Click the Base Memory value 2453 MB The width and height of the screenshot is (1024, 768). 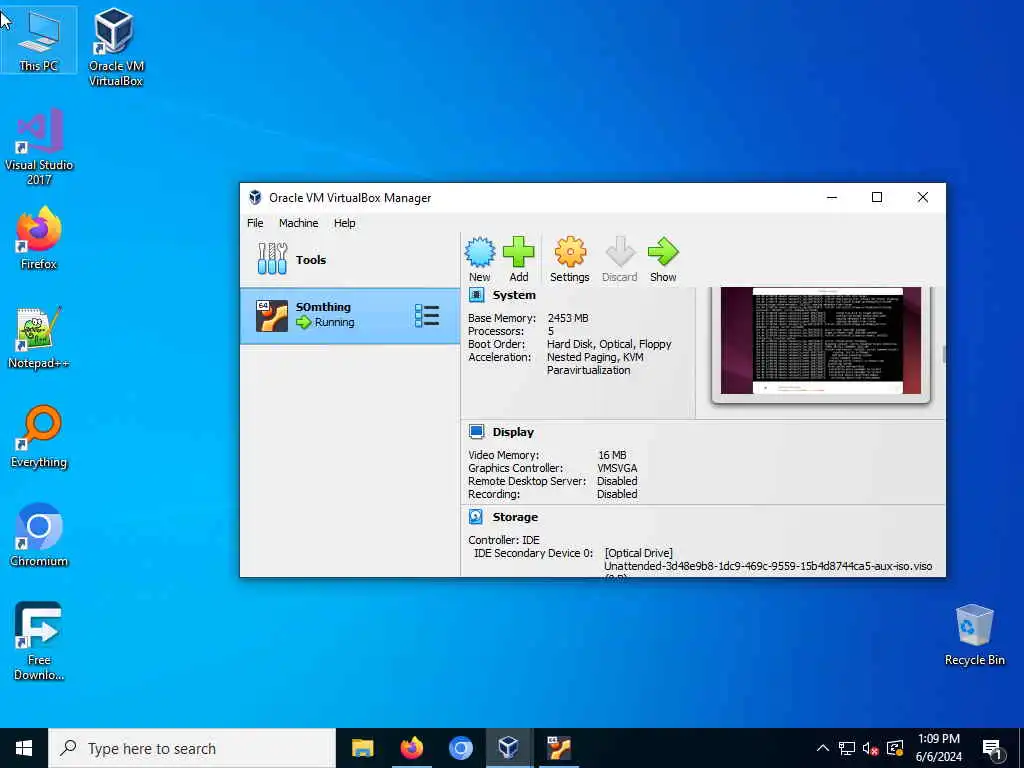[x=568, y=318]
